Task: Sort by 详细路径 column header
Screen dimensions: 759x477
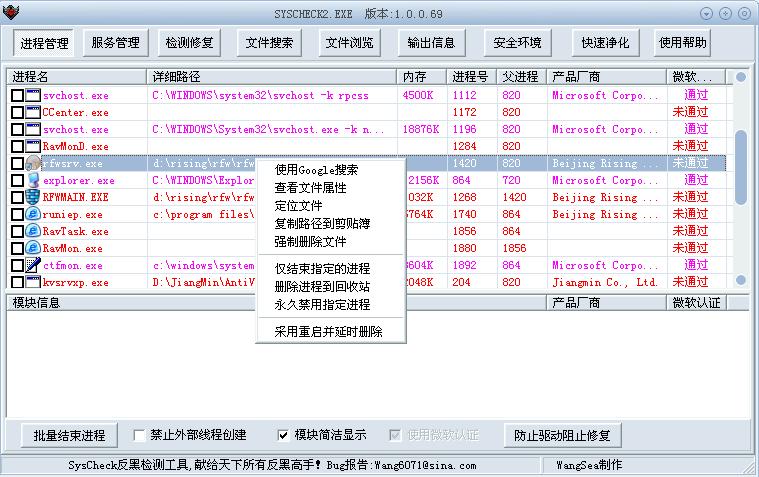Action: click(x=271, y=77)
